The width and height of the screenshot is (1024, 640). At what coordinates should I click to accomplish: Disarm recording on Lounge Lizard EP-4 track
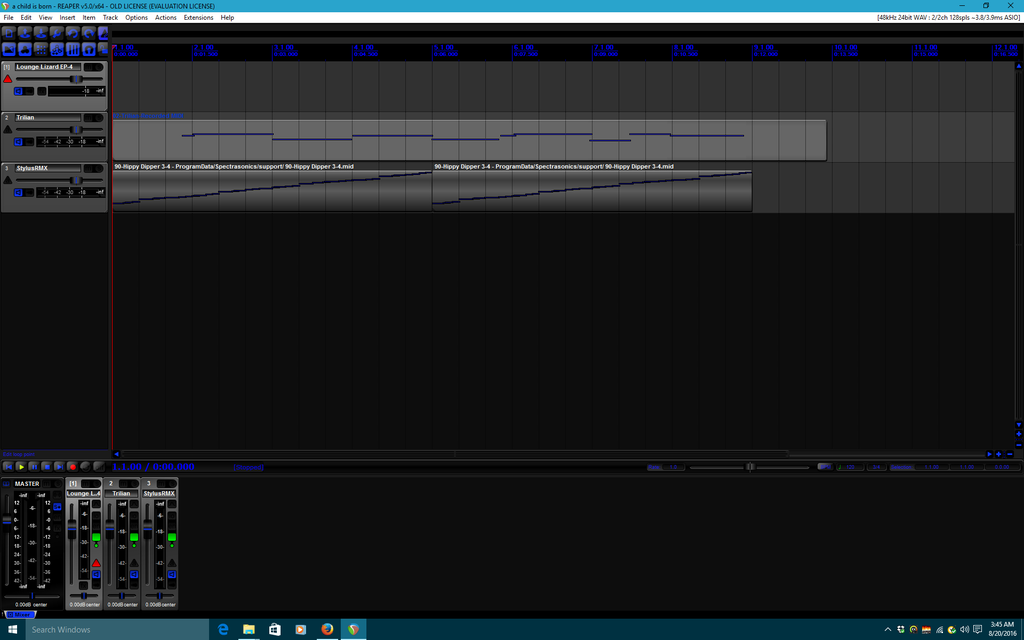pyautogui.click(x=8, y=78)
